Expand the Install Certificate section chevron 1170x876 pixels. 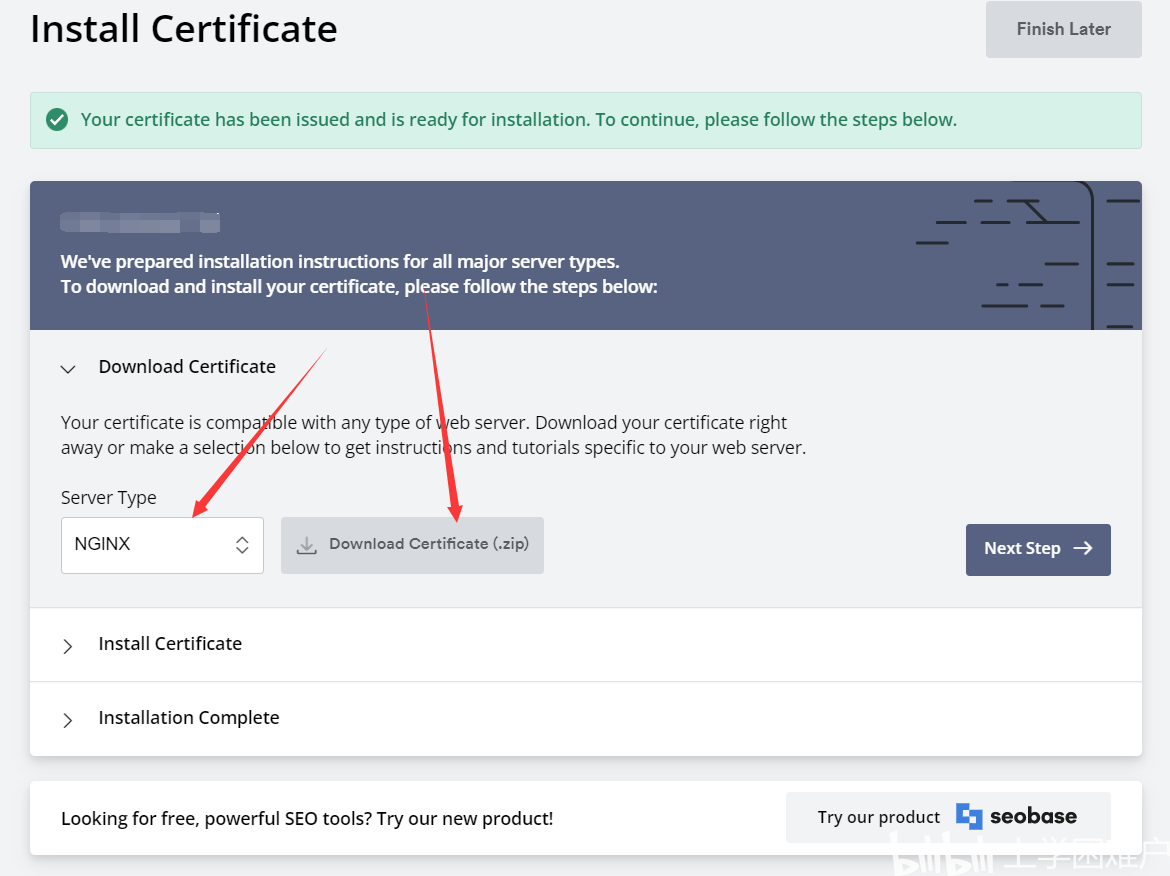coord(68,646)
